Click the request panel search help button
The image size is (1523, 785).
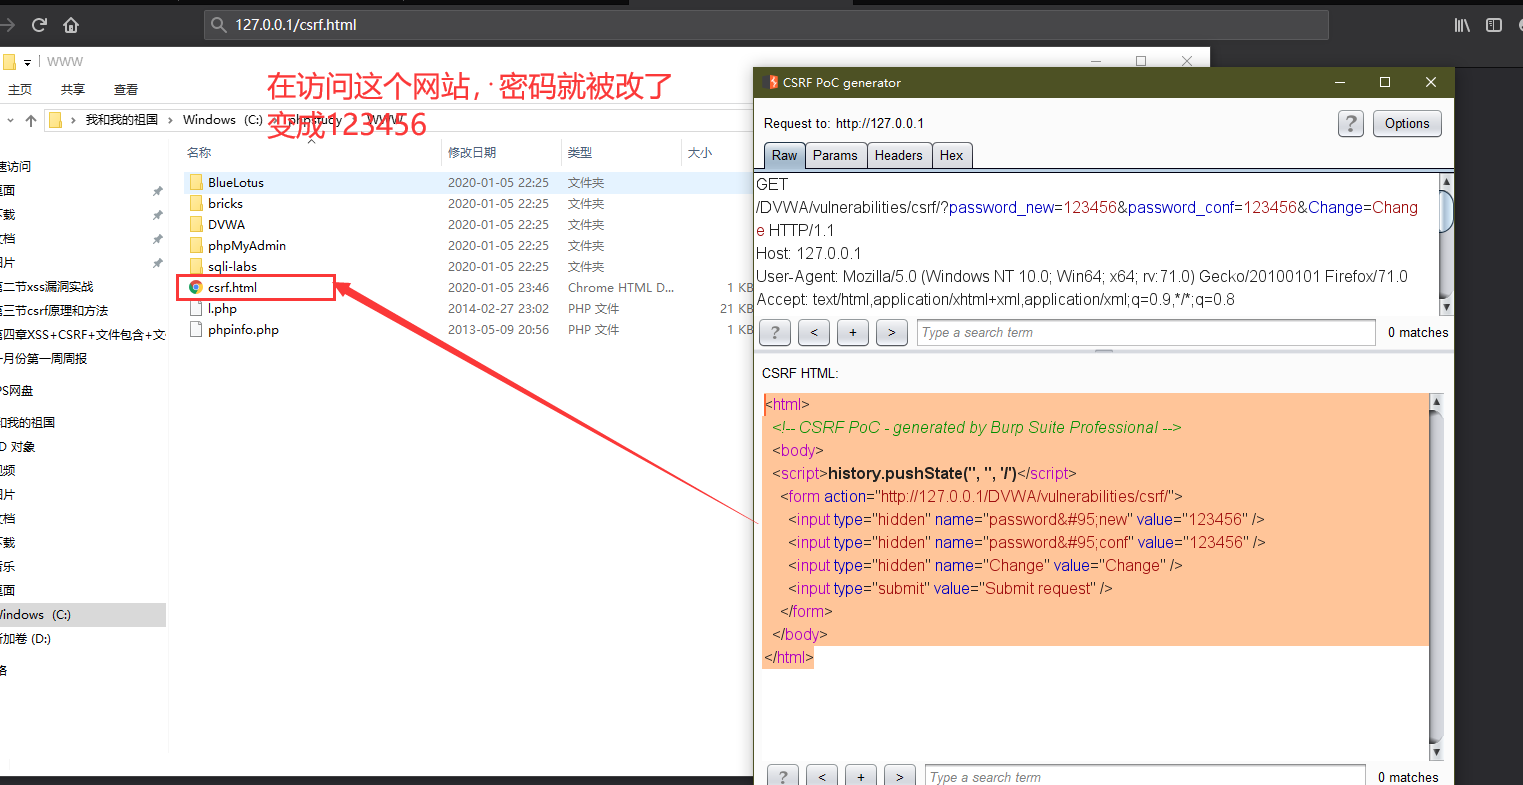click(775, 333)
